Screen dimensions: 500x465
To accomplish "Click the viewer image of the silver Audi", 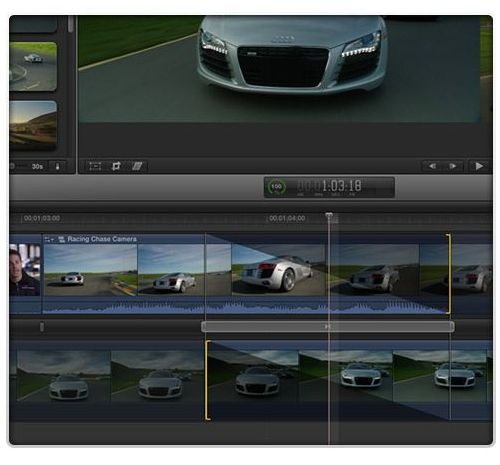I will pos(279,69).
